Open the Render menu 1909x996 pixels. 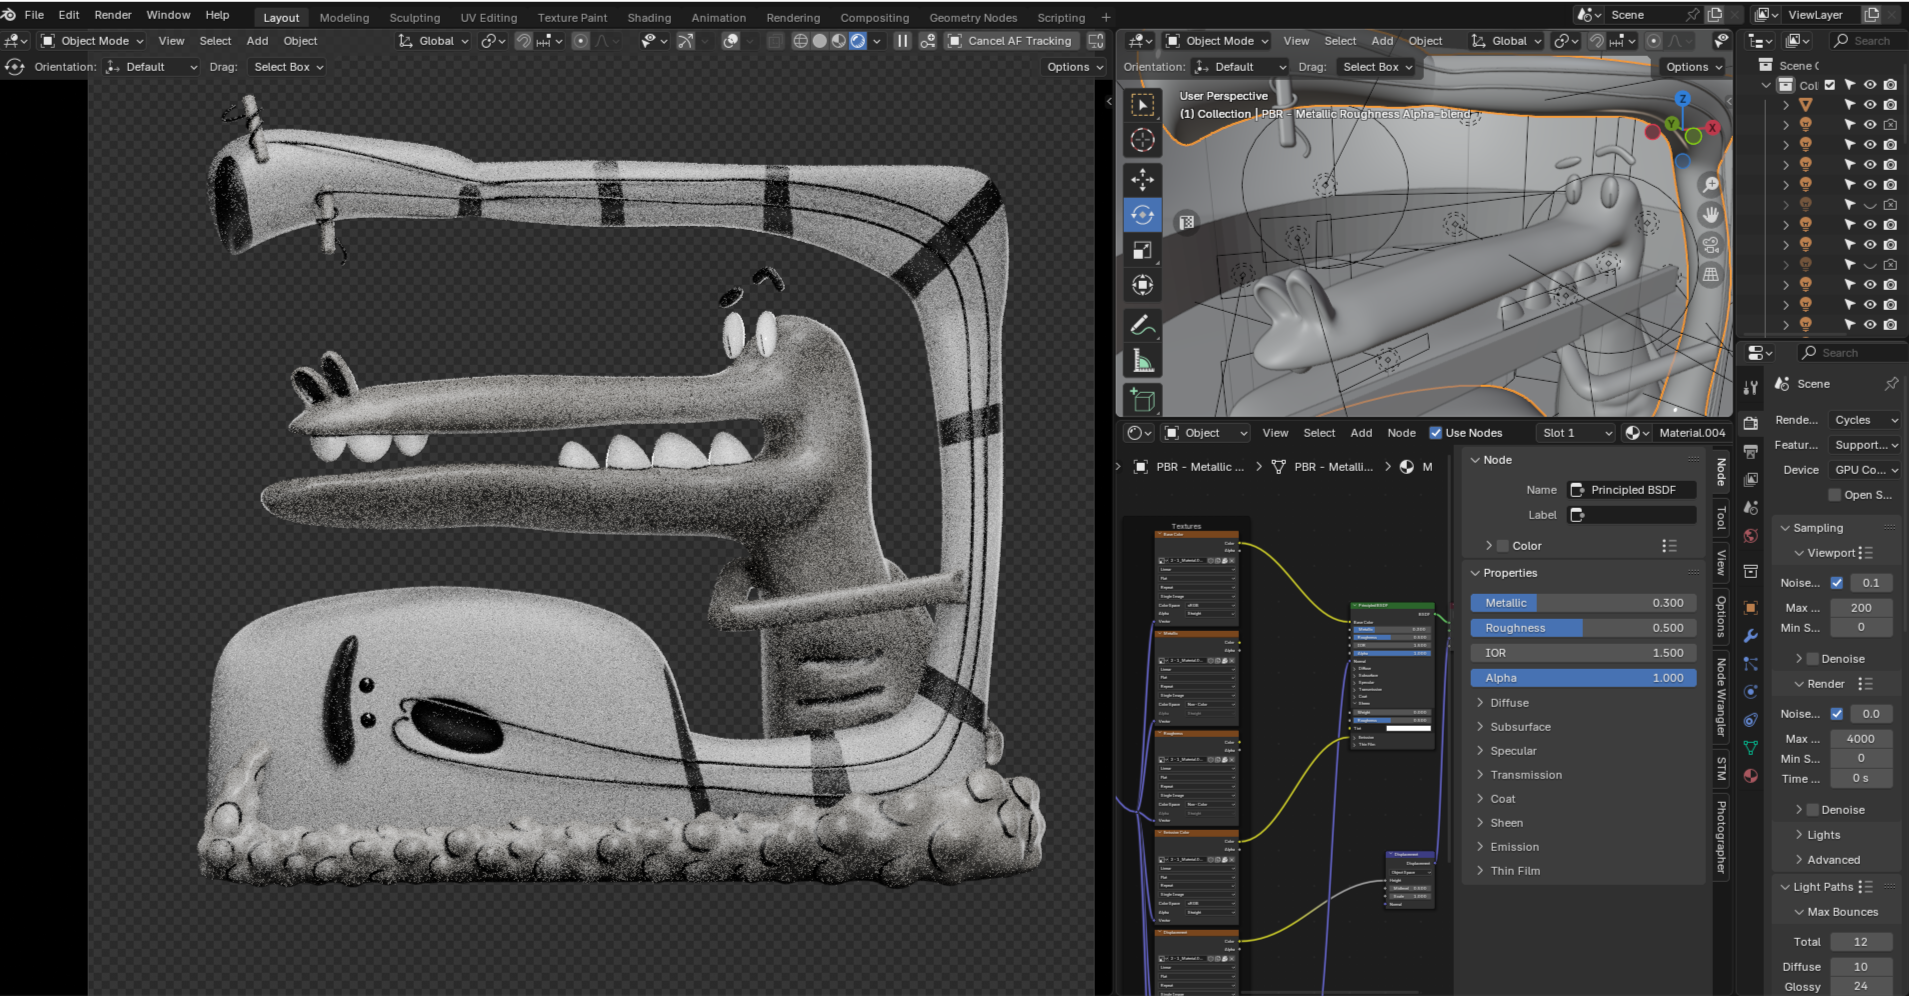pyautogui.click(x=113, y=15)
